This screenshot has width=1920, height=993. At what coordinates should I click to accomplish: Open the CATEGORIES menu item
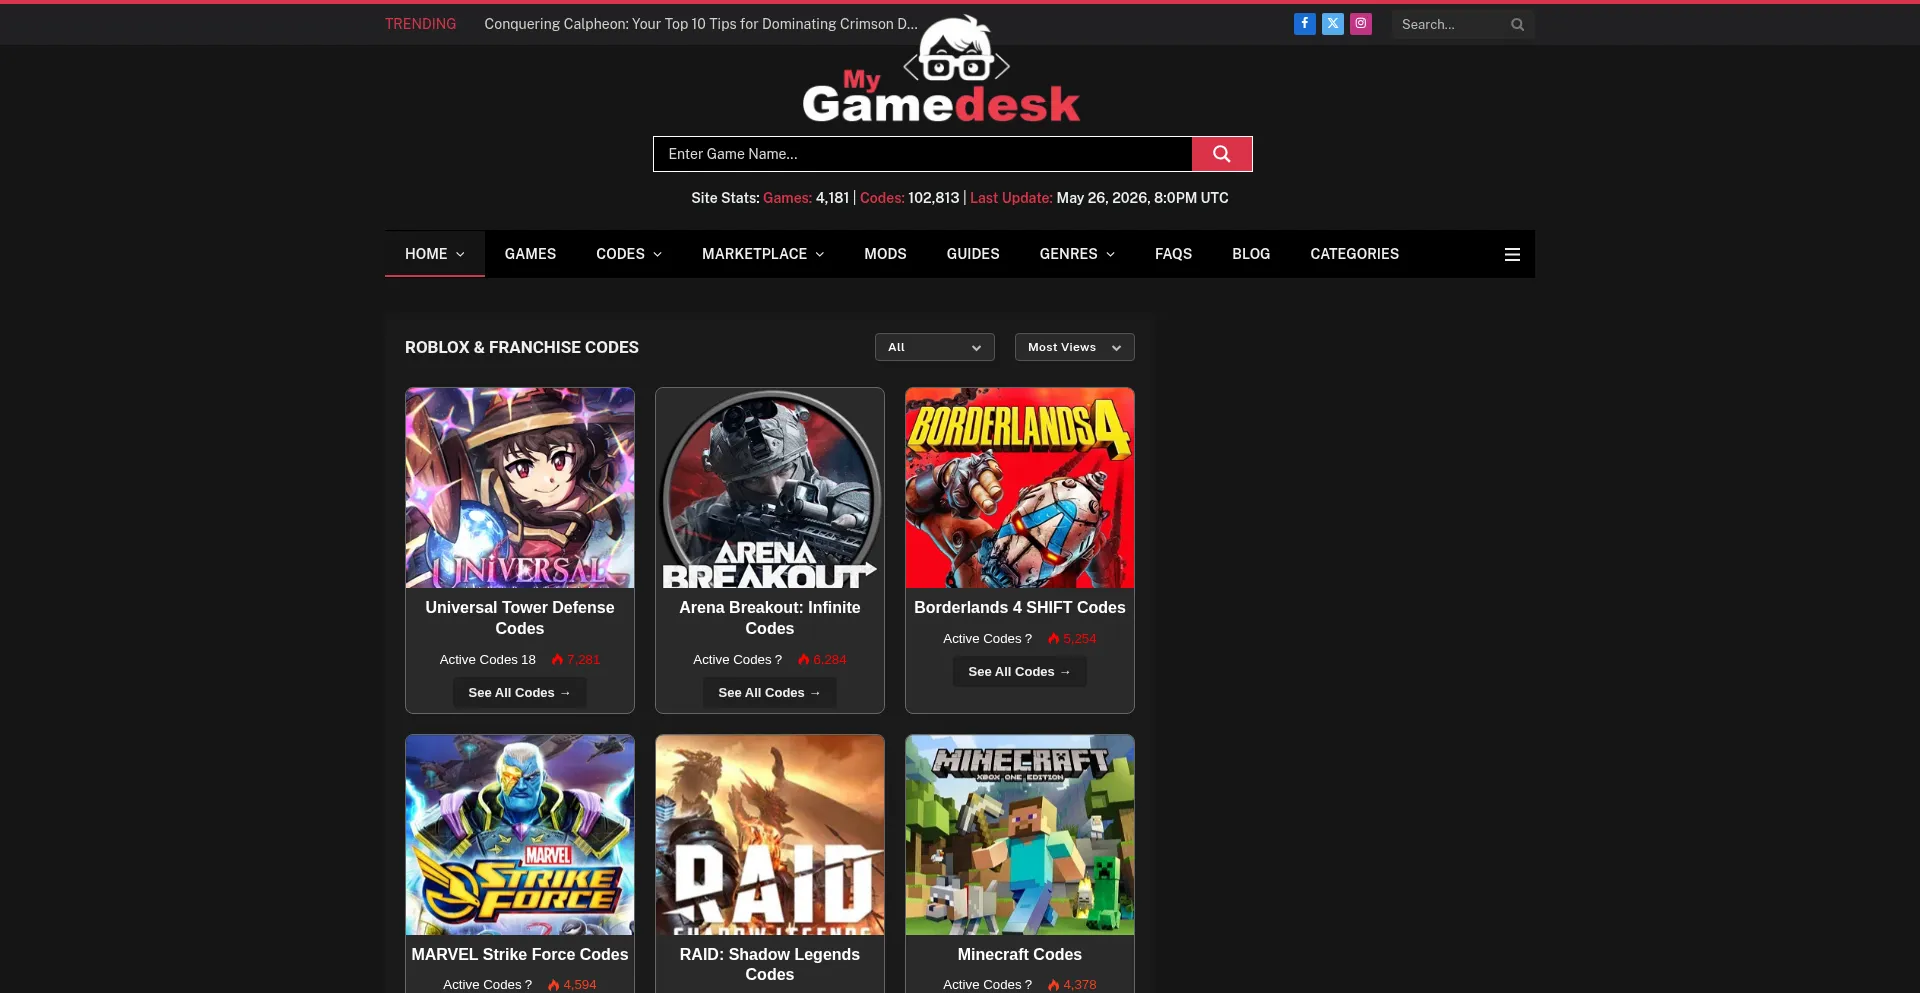1354,254
